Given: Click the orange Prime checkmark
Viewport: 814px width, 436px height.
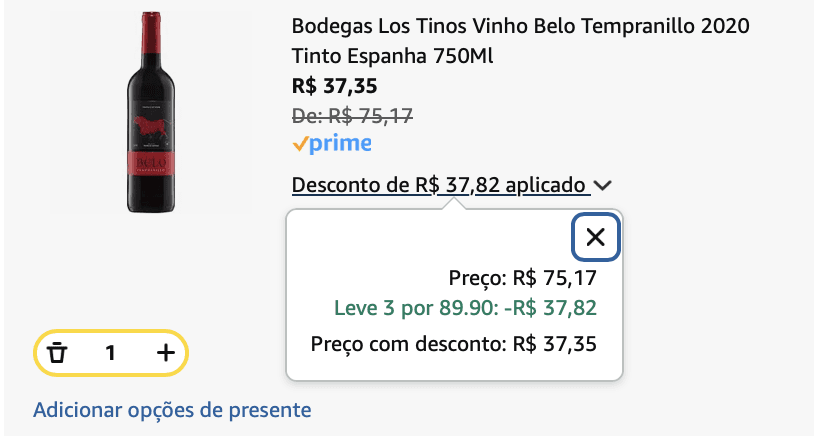Looking at the screenshot, I should tap(300, 144).
